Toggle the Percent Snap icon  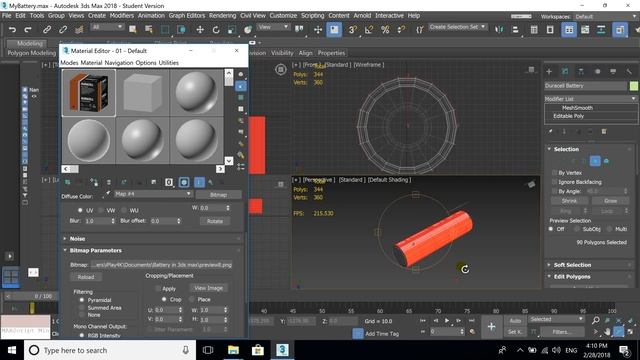385,29
